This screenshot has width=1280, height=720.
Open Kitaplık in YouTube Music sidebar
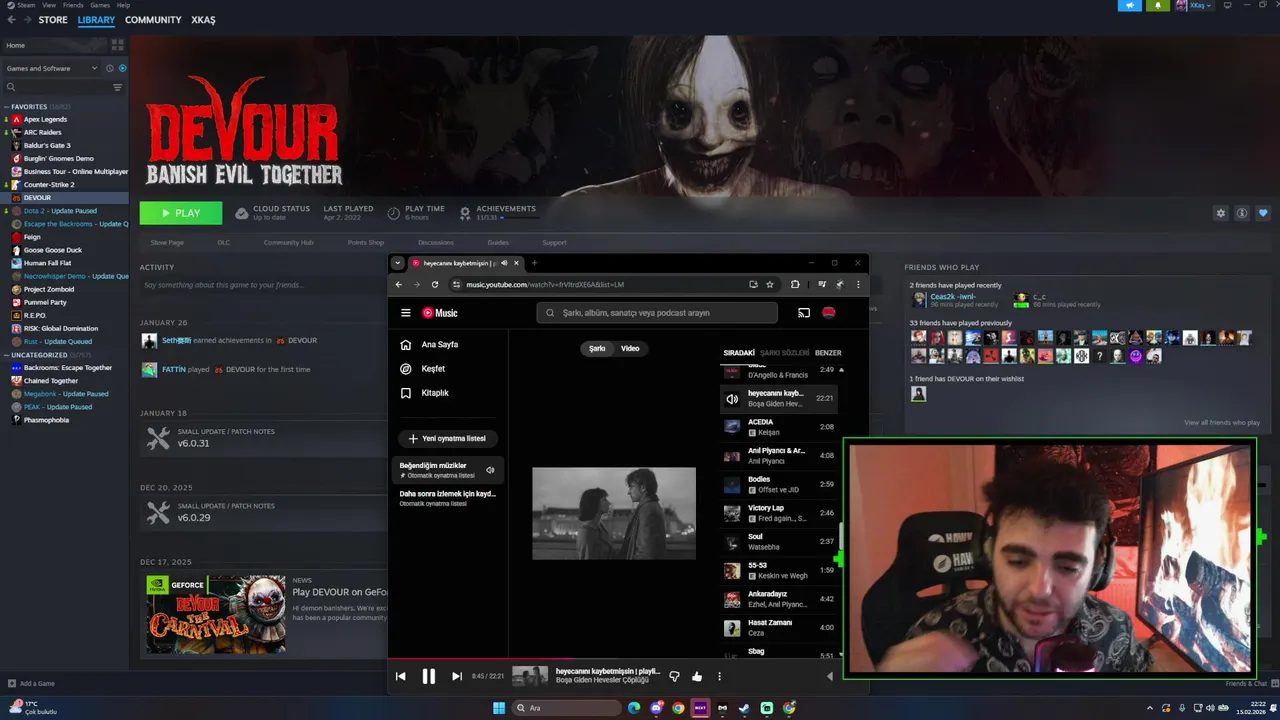tap(435, 393)
